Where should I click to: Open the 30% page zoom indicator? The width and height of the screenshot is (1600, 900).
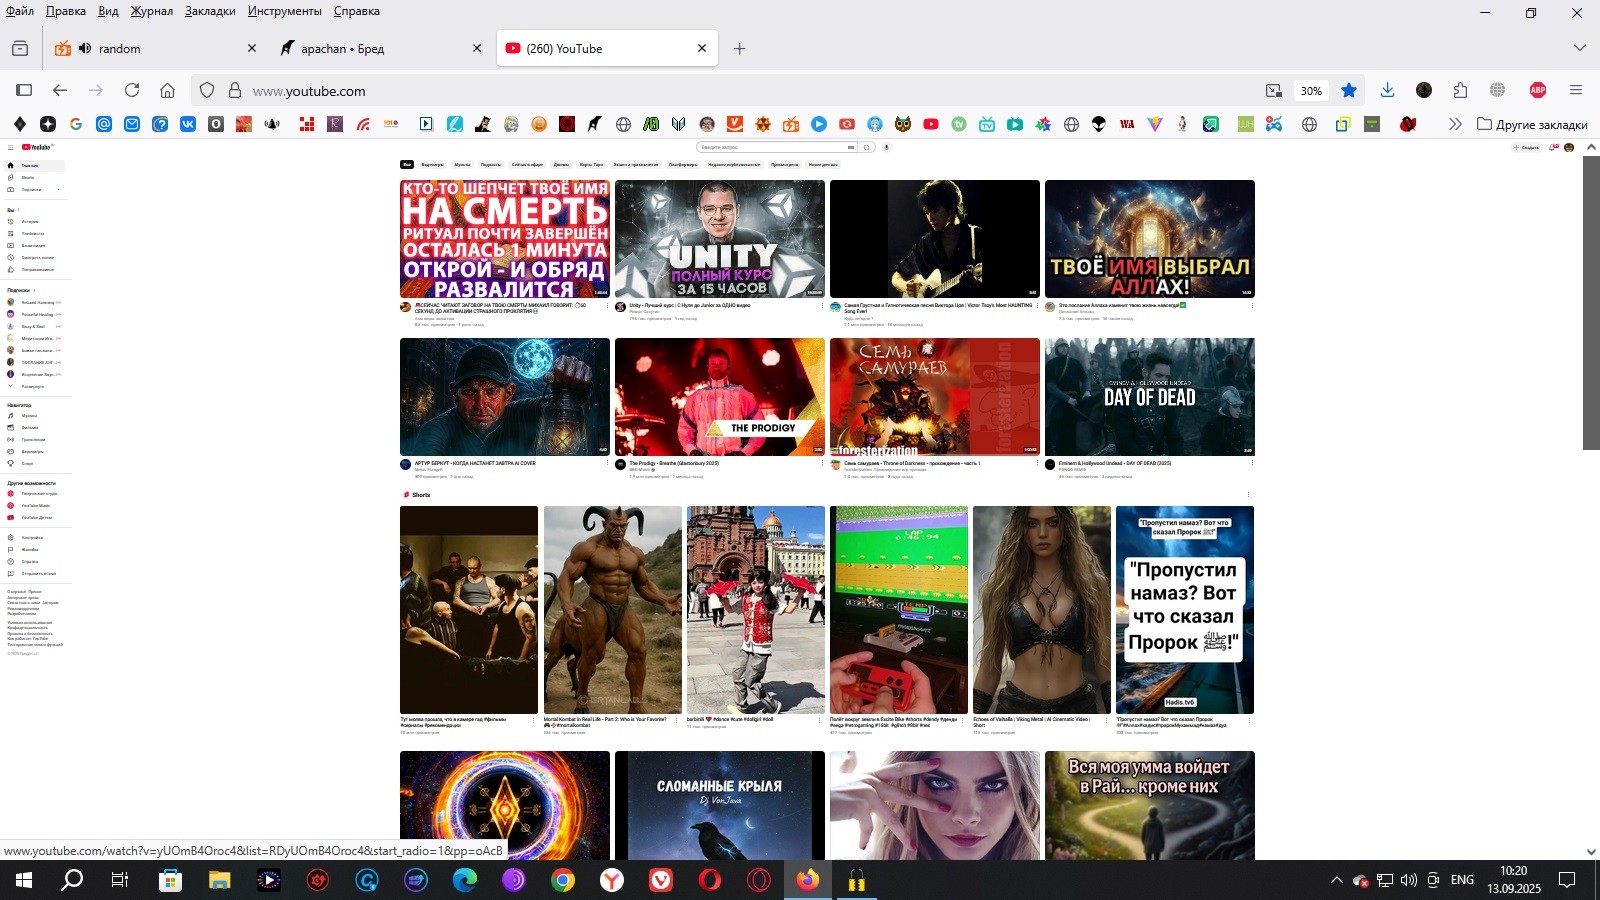[1311, 90]
